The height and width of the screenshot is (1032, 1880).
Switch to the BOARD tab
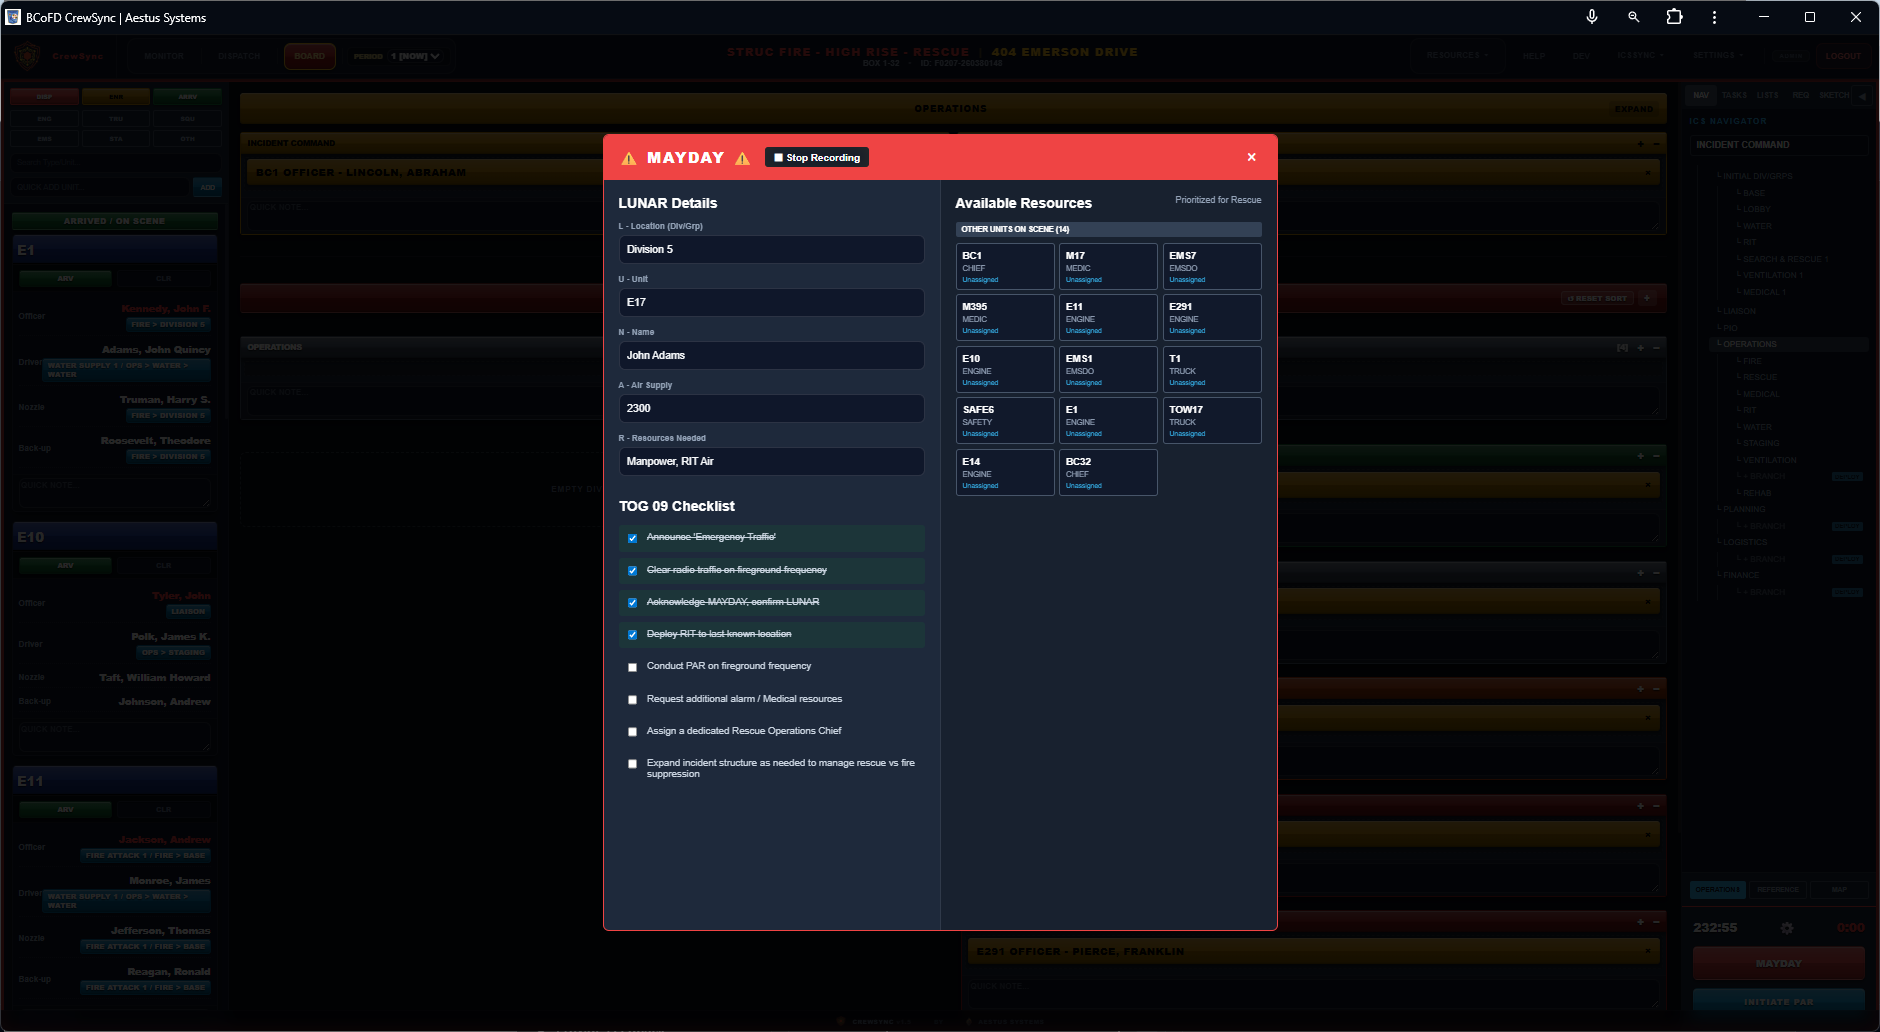(x=309, y=56)
